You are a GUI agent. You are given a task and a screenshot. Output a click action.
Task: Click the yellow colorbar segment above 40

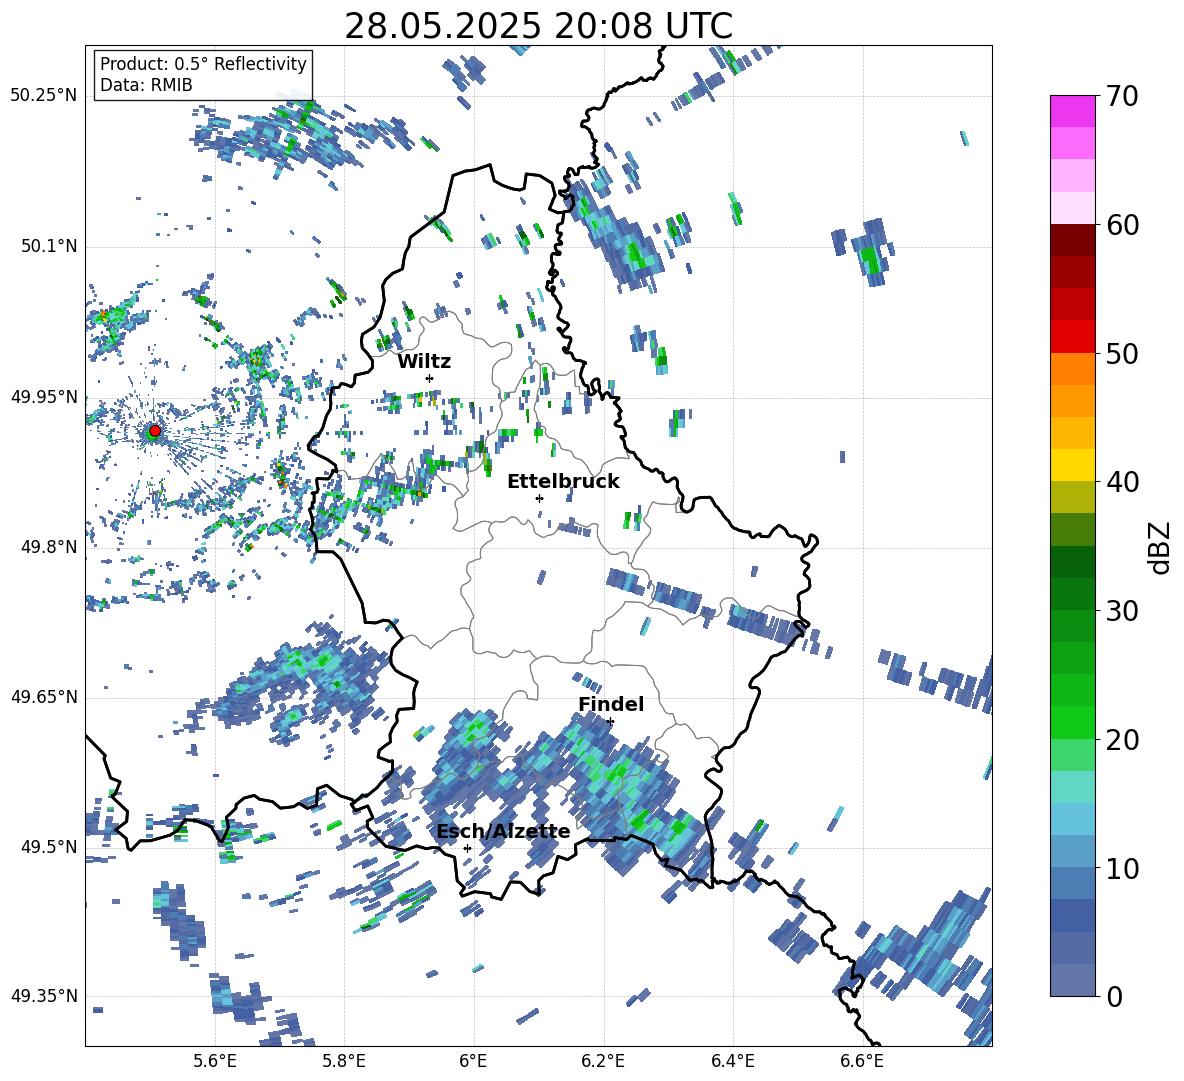point(1072,465)
